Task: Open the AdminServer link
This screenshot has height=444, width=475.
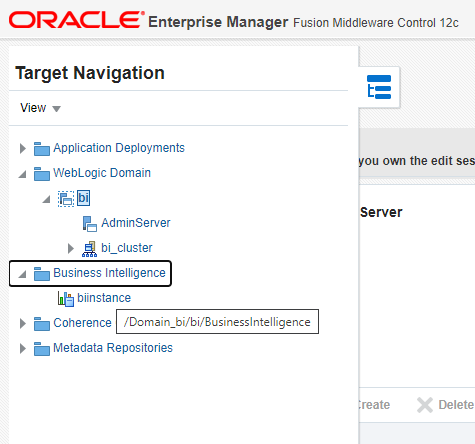Action: 136,223
